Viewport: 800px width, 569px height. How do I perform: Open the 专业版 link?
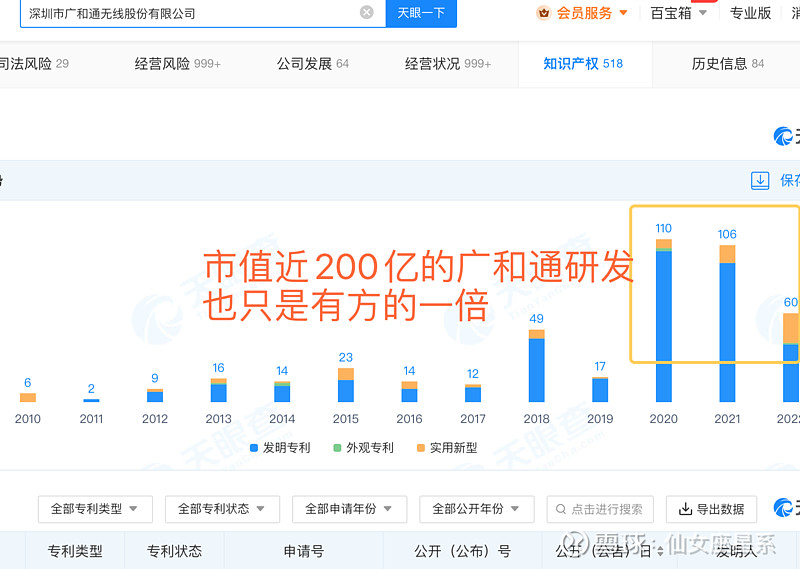pyautogui.click(x=750, y=13)
